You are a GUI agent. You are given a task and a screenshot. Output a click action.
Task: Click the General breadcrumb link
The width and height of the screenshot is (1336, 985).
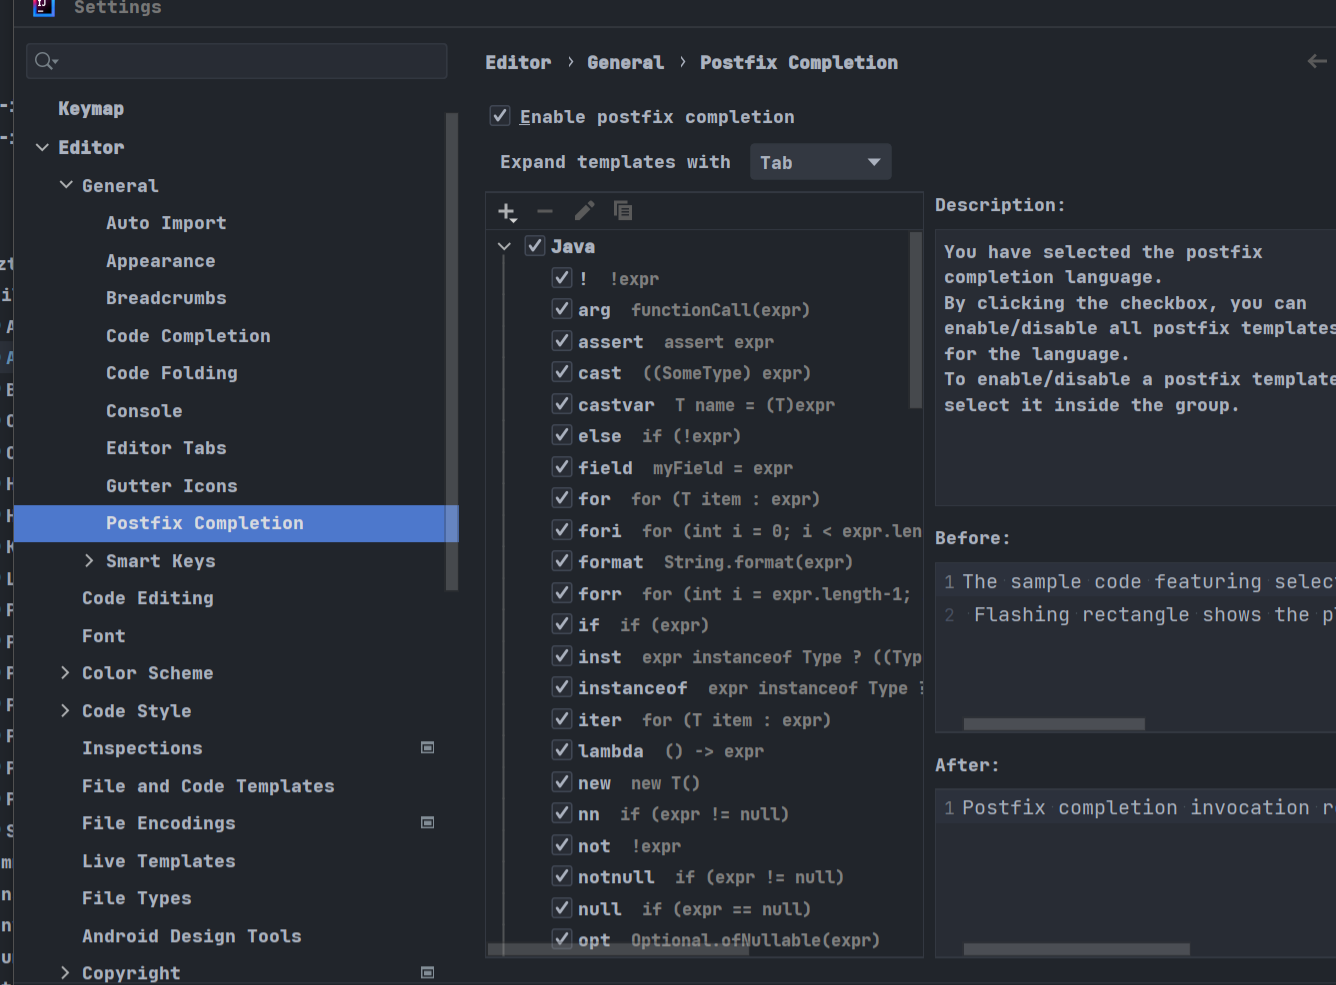625,62
